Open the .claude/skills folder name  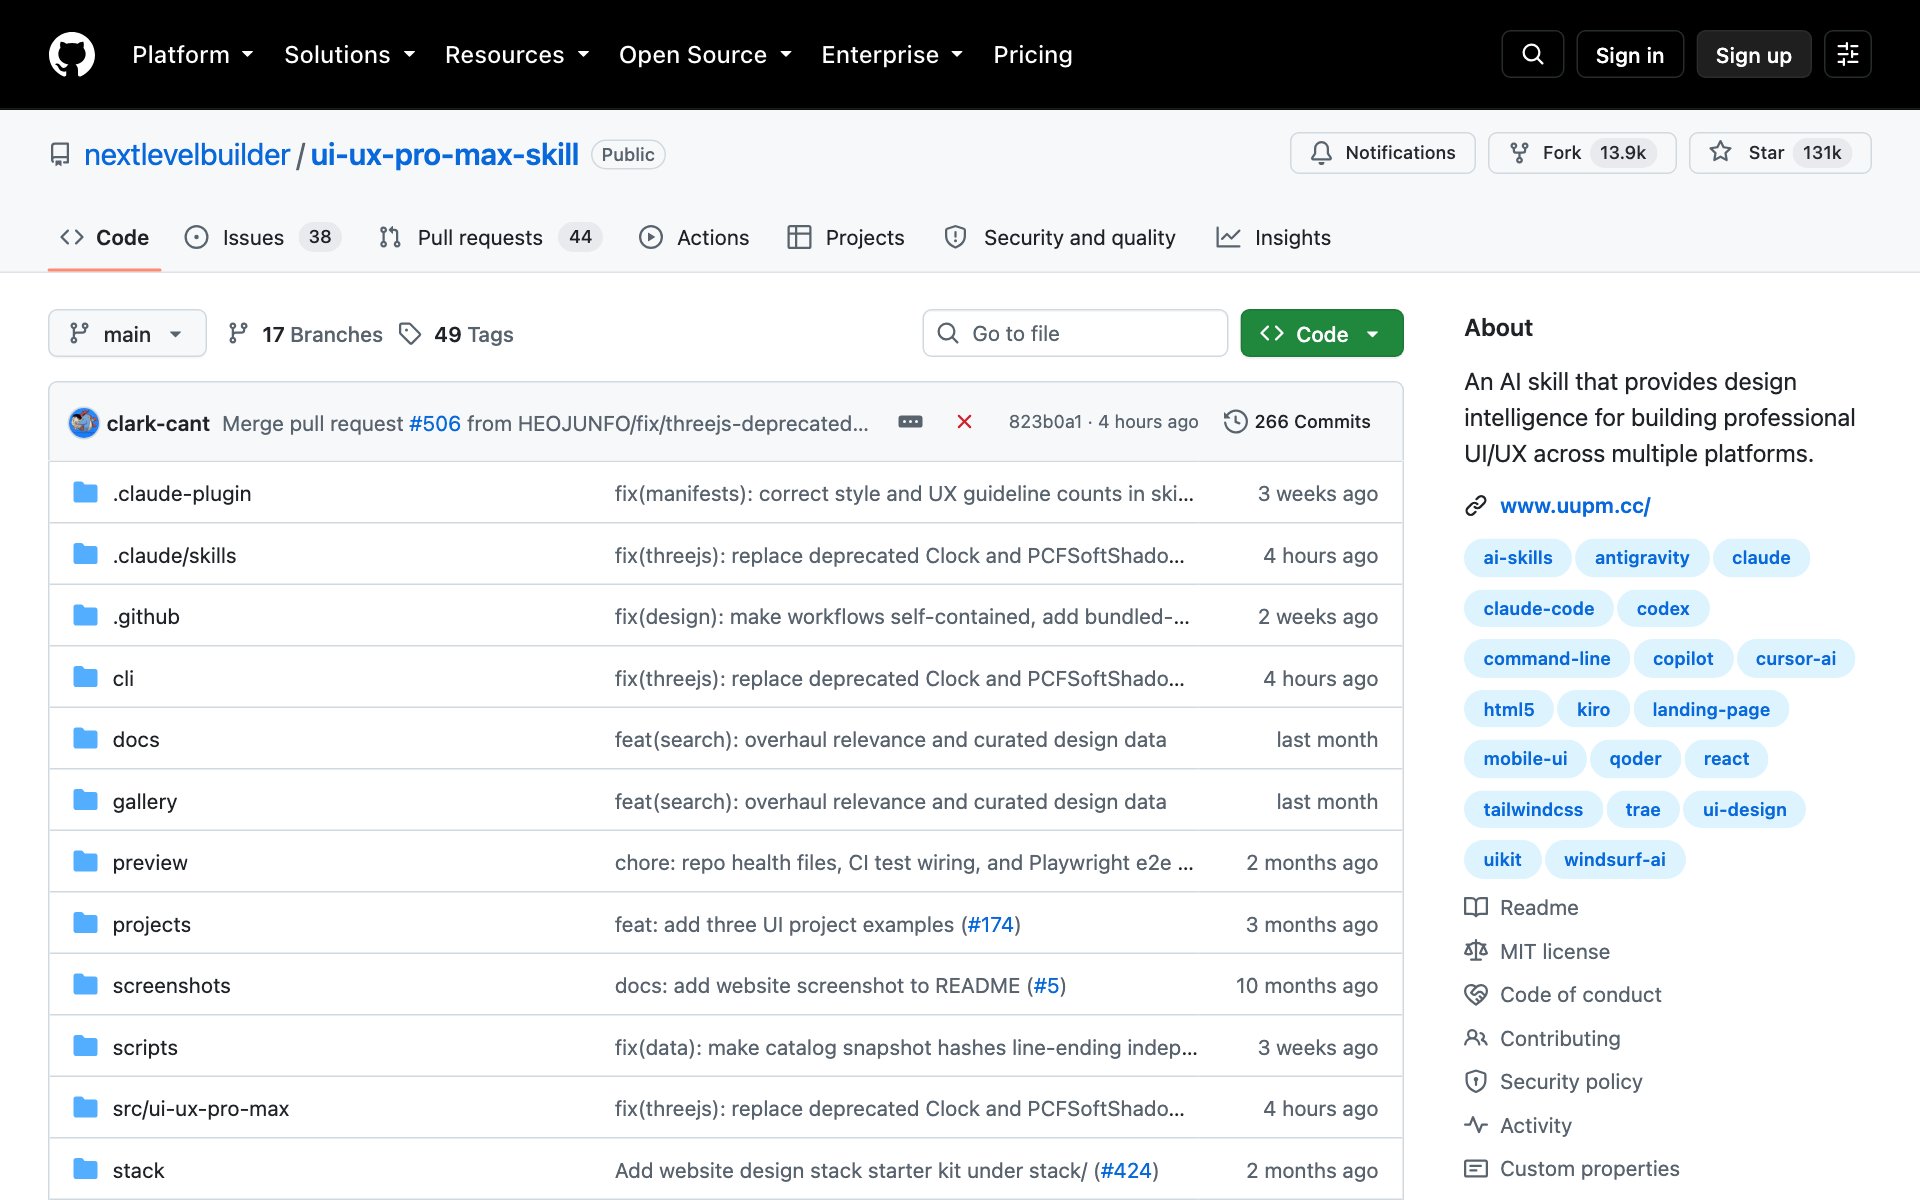[174, 556]
